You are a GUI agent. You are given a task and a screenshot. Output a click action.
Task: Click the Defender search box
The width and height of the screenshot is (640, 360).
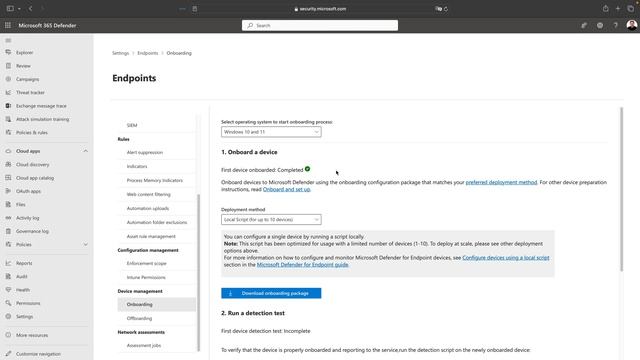[320, 25]
